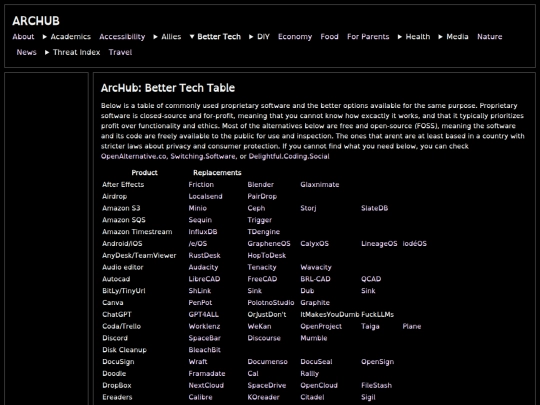
Task: Open the OpenAlternative.co link
Action: 134,156
